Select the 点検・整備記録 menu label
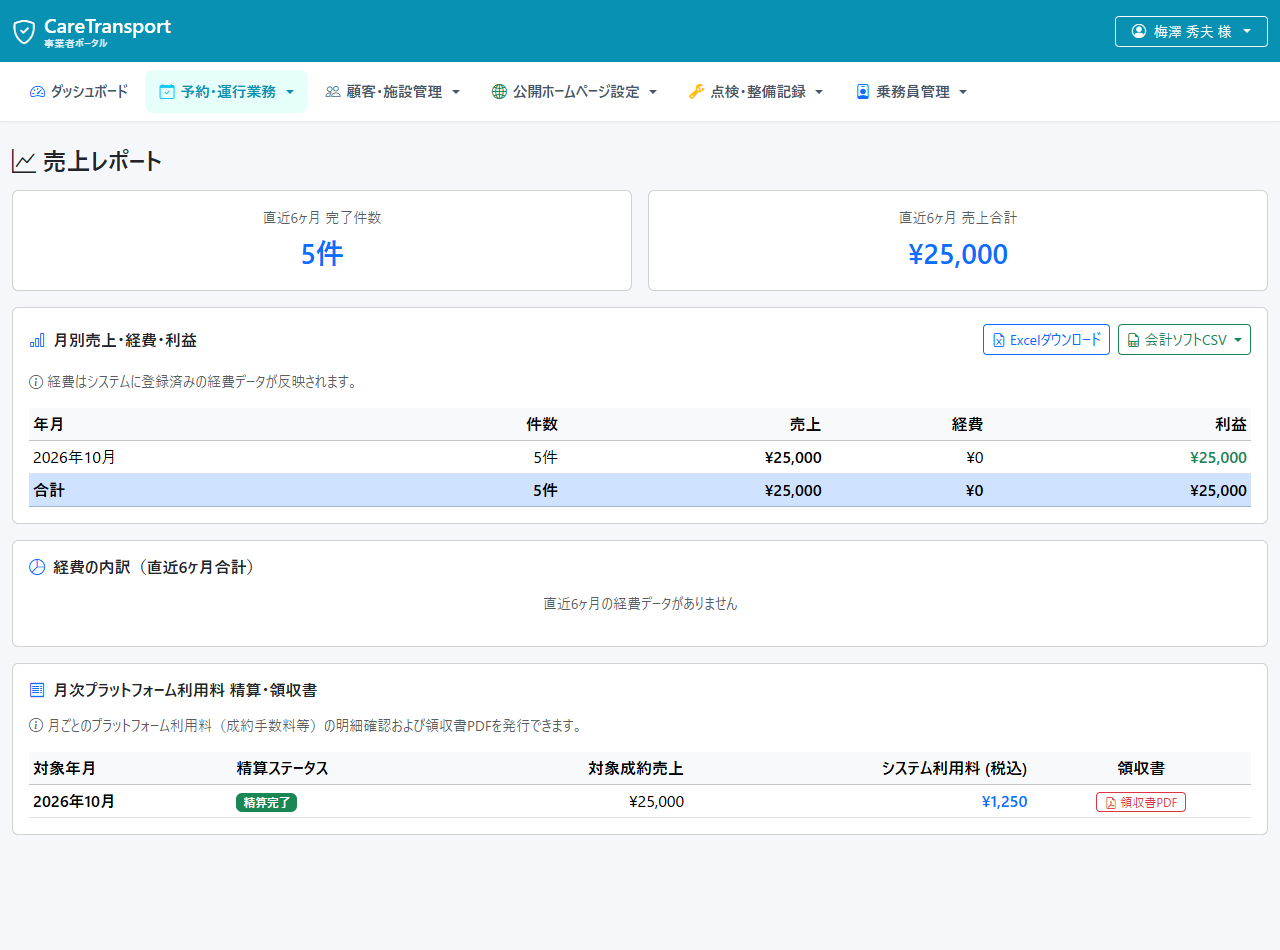Viewport: 1280px width, 950px height. tap(758, 92)
